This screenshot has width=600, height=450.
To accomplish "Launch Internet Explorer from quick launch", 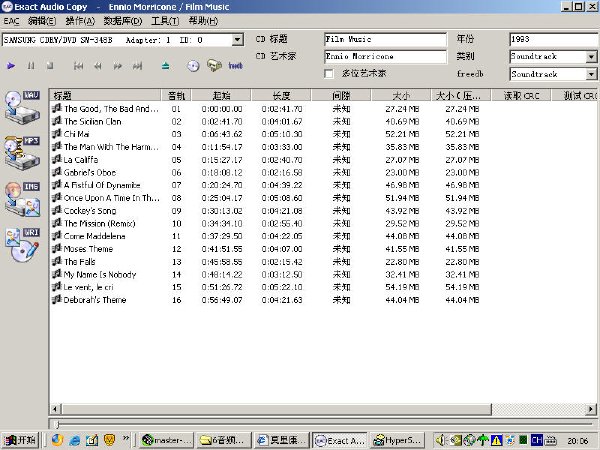I will pos(75,440).
